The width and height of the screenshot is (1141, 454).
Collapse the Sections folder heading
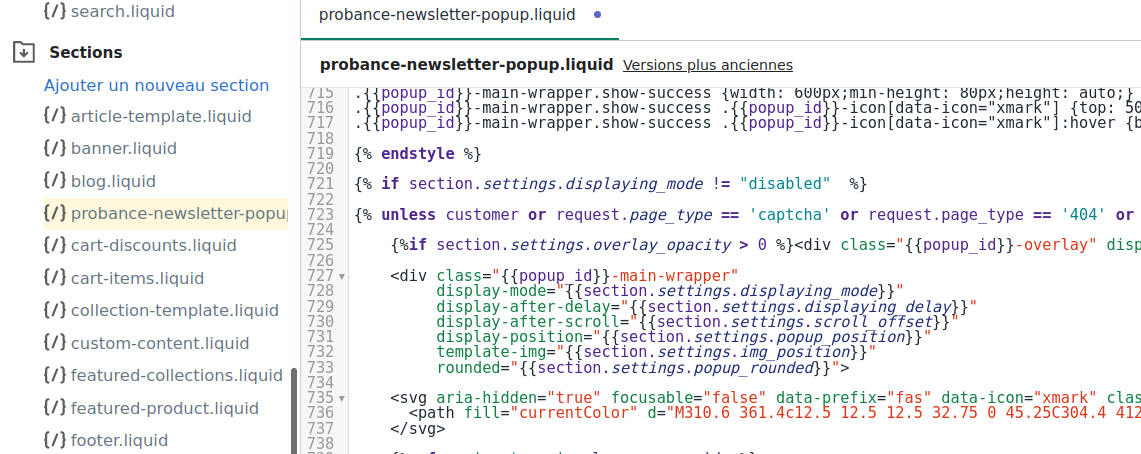point(86,52)
